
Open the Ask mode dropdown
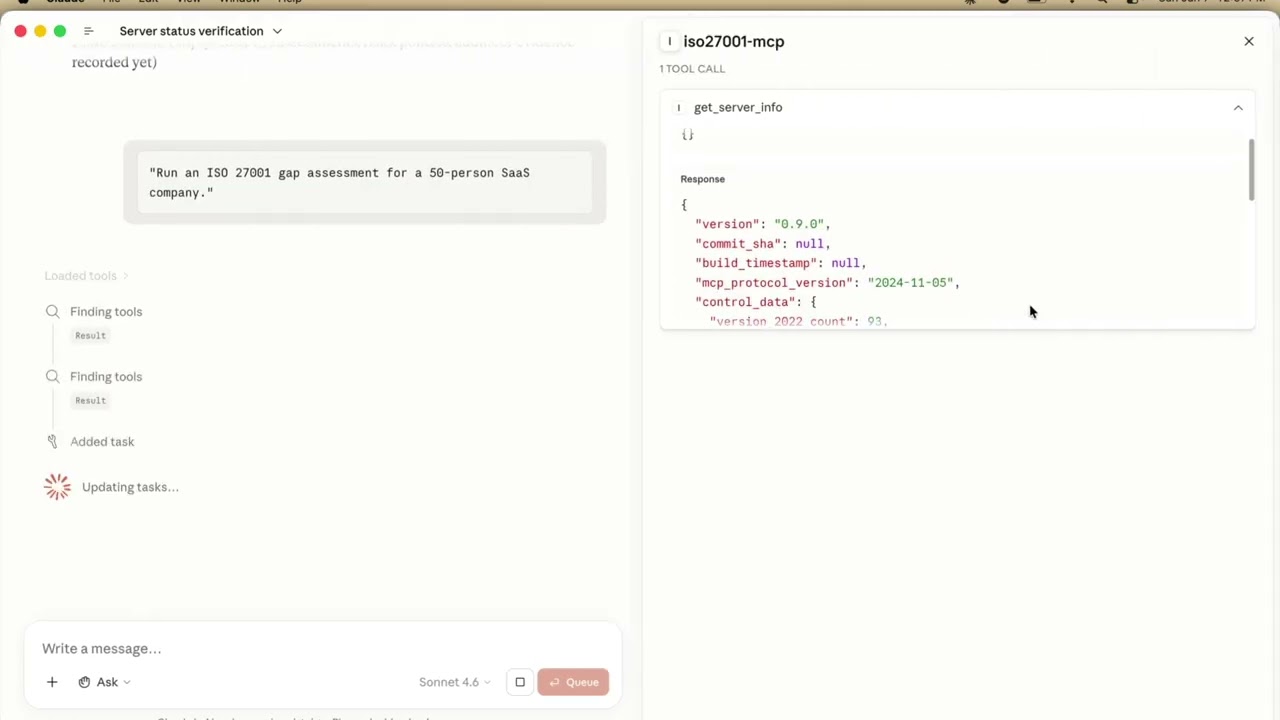pos(104,682)
